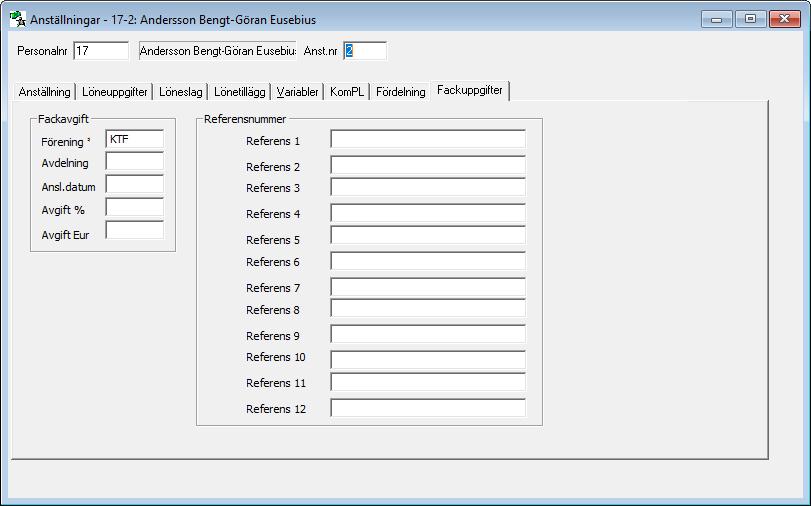811x506 pixels.
Task: Click the Referens 8 input field
Action: pyautogui.click(x=428, y=308)
